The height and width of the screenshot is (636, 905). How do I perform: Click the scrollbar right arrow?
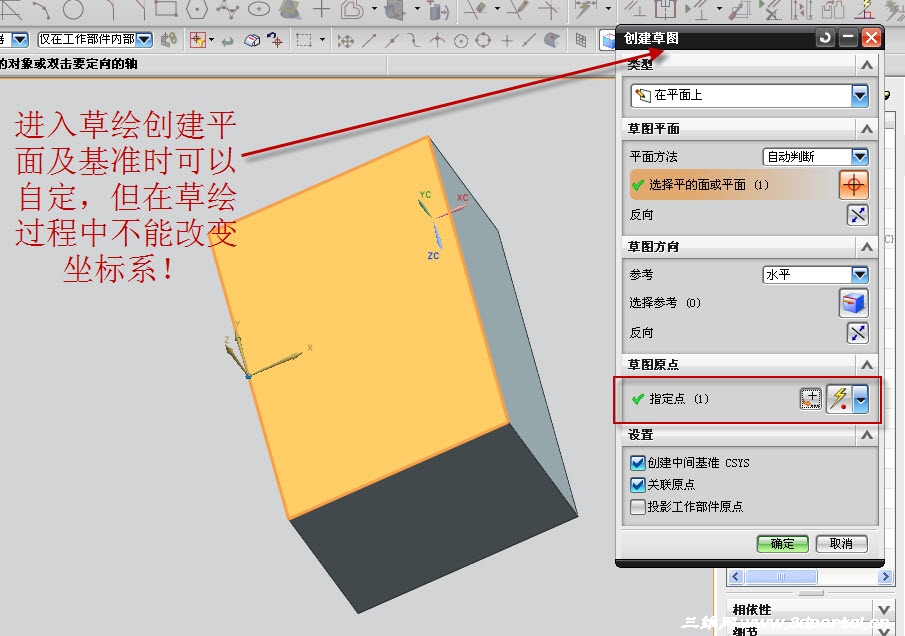tap(885, 576)
